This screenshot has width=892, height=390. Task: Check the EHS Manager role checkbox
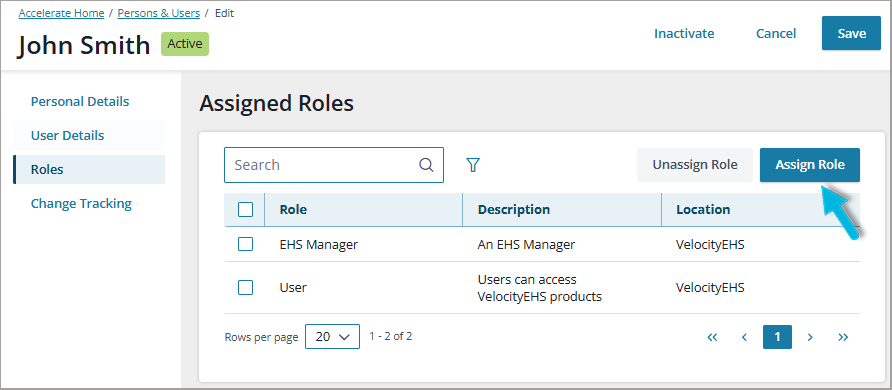(x=245, y=244)
